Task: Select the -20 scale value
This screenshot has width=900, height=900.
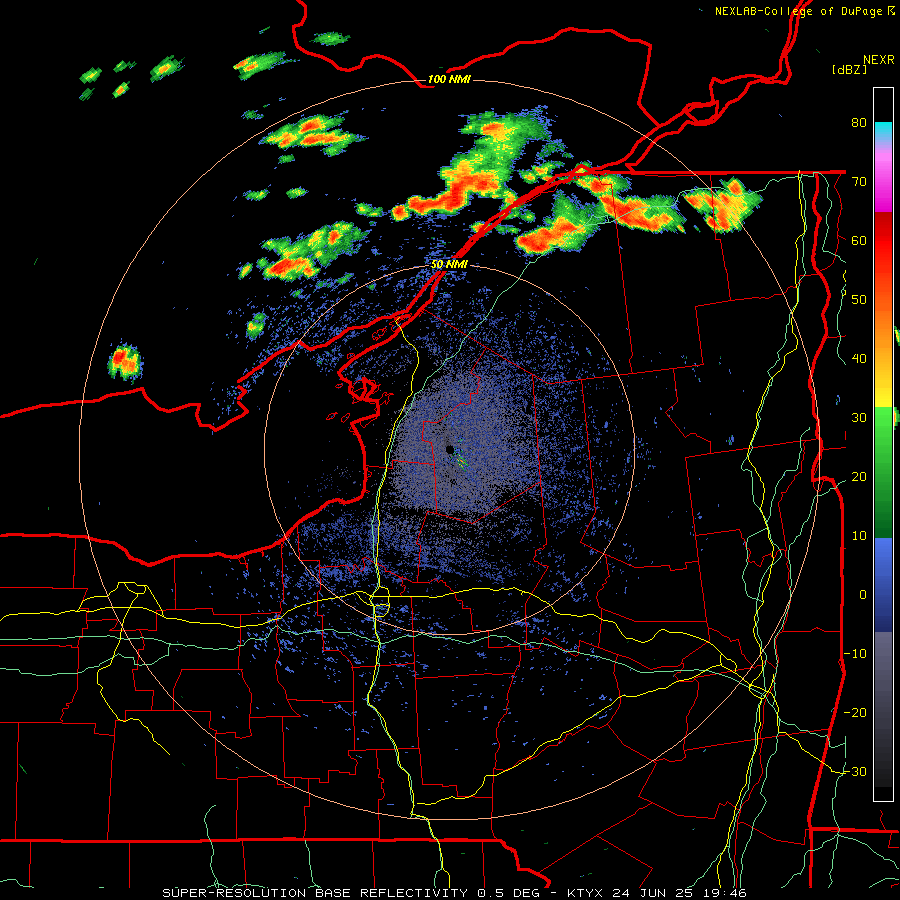Action: click(855, 712)
